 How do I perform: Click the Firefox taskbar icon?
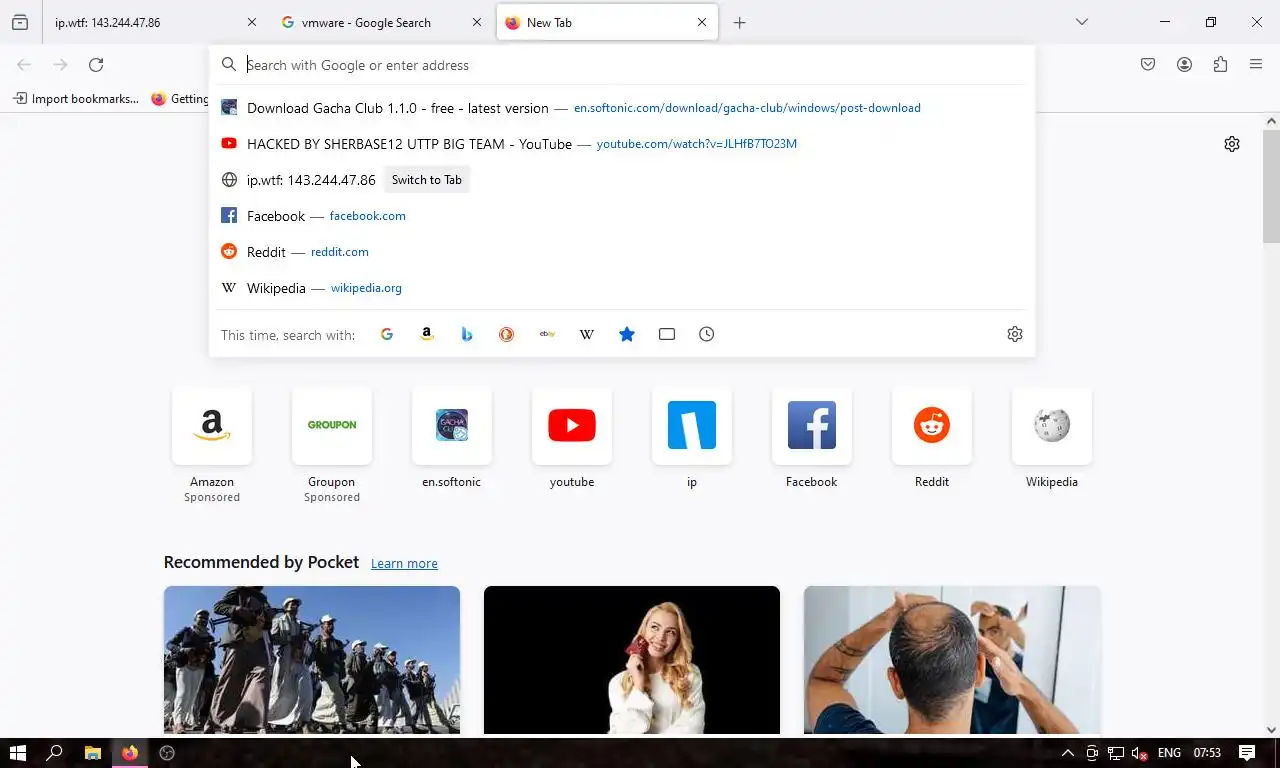130,753
